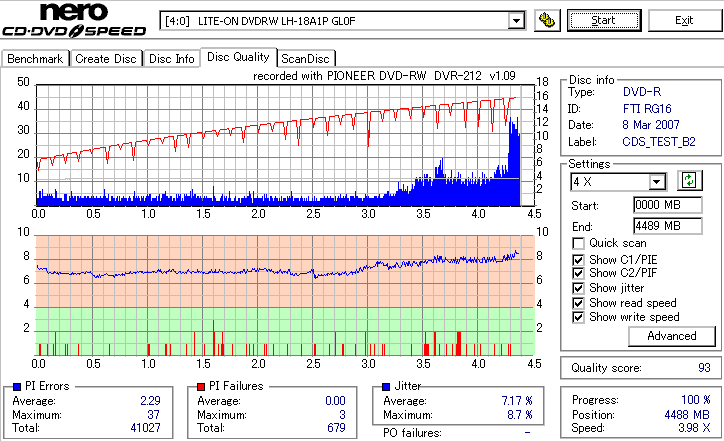724x441 pixels.
Task: Click the Position value 4488 MB
Action: 687,415
